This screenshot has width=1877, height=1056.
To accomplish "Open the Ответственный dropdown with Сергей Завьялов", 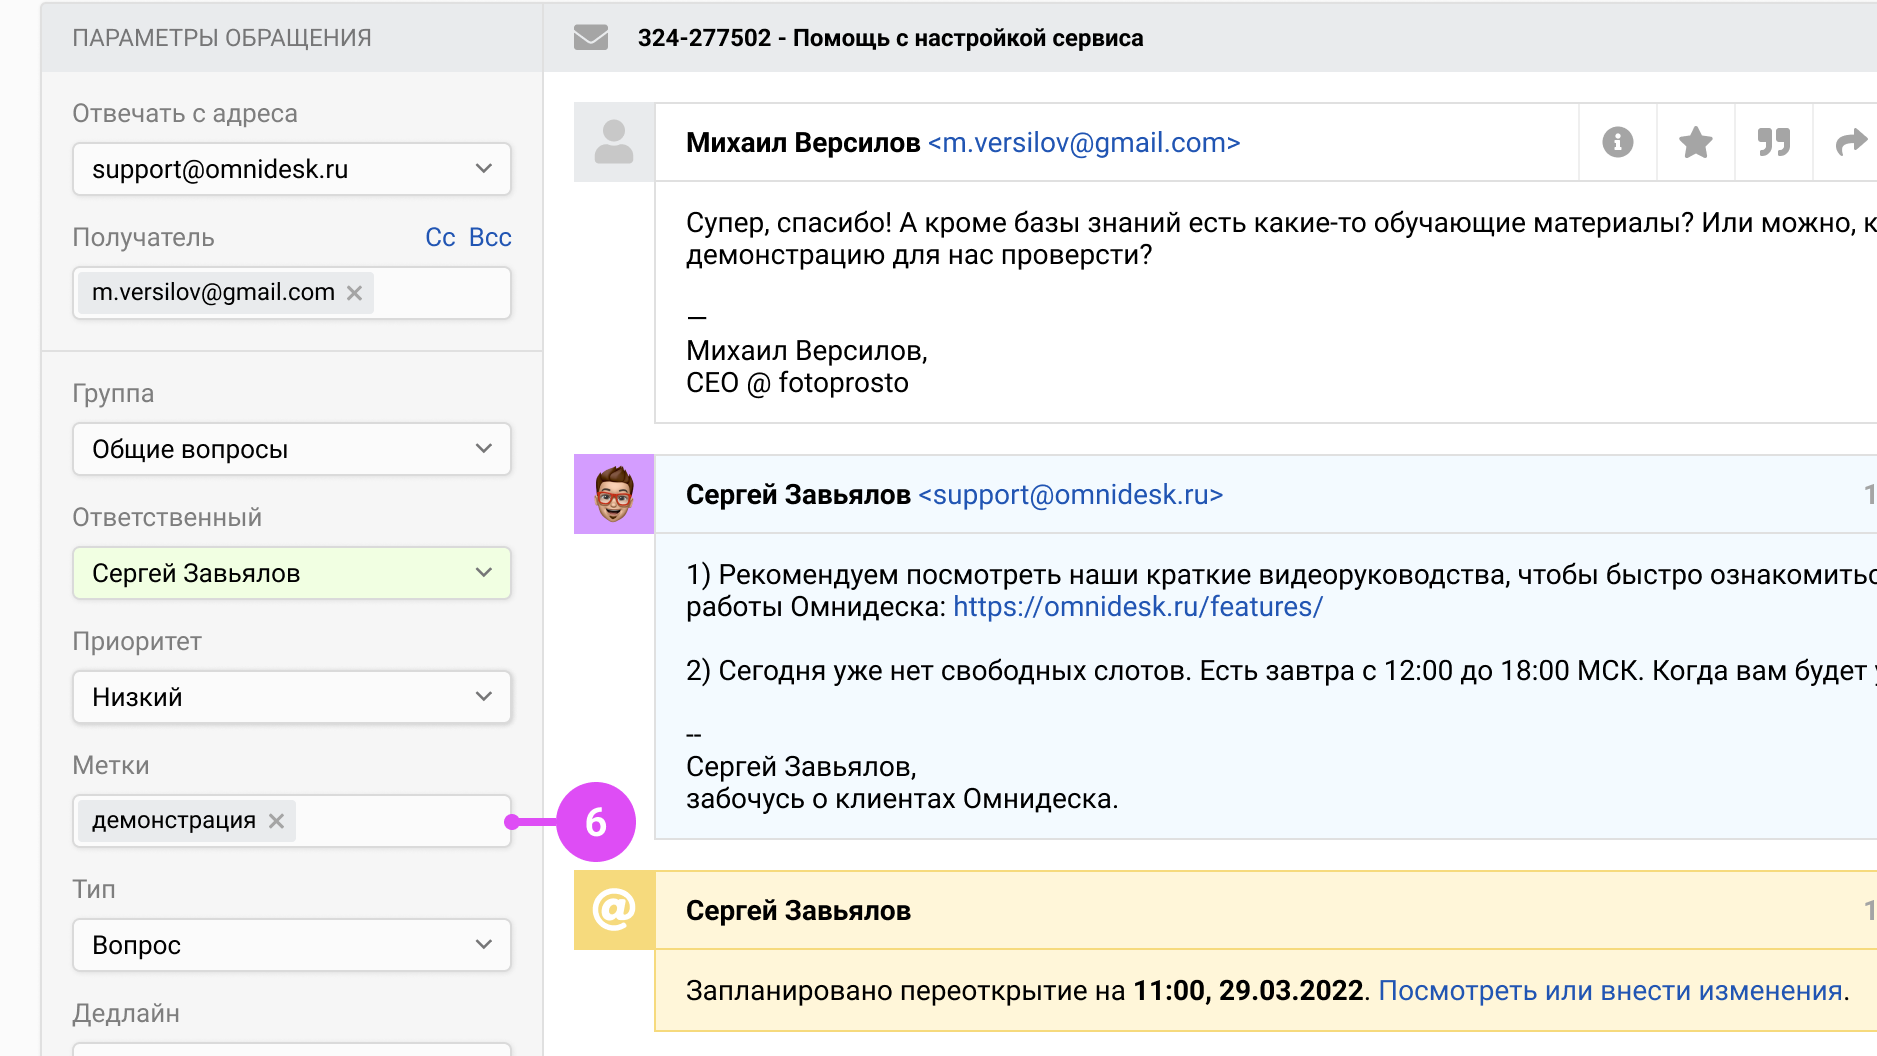I will [x=291, y=573].
